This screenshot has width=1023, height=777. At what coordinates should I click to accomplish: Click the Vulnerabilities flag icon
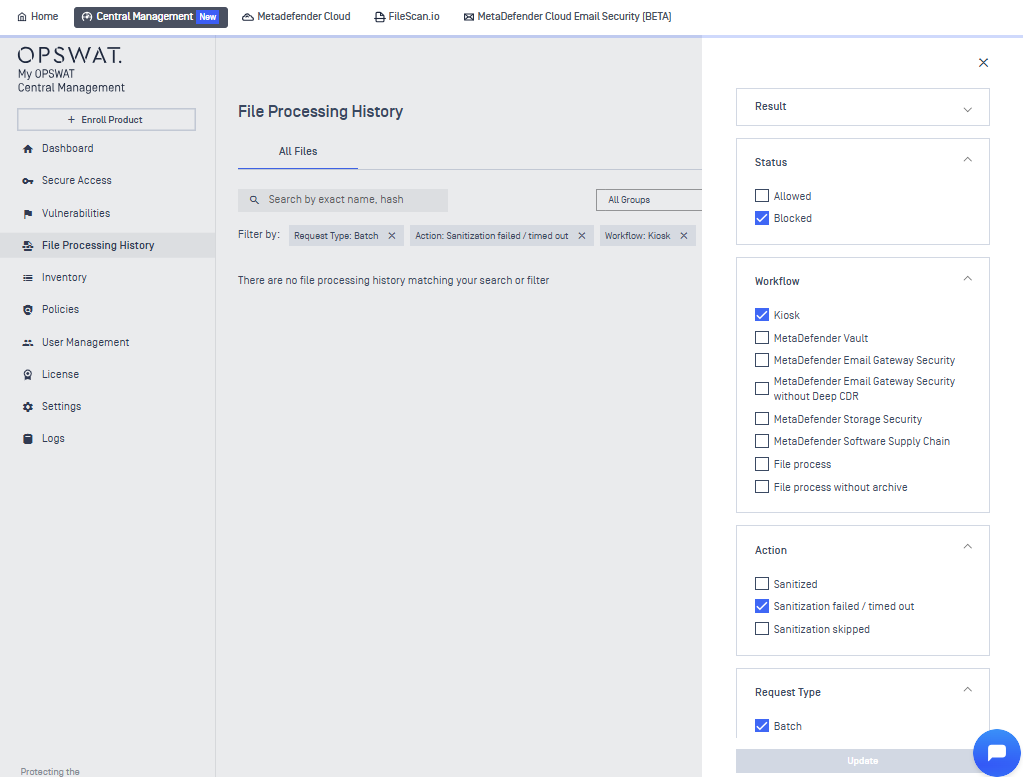click(27, 213)
